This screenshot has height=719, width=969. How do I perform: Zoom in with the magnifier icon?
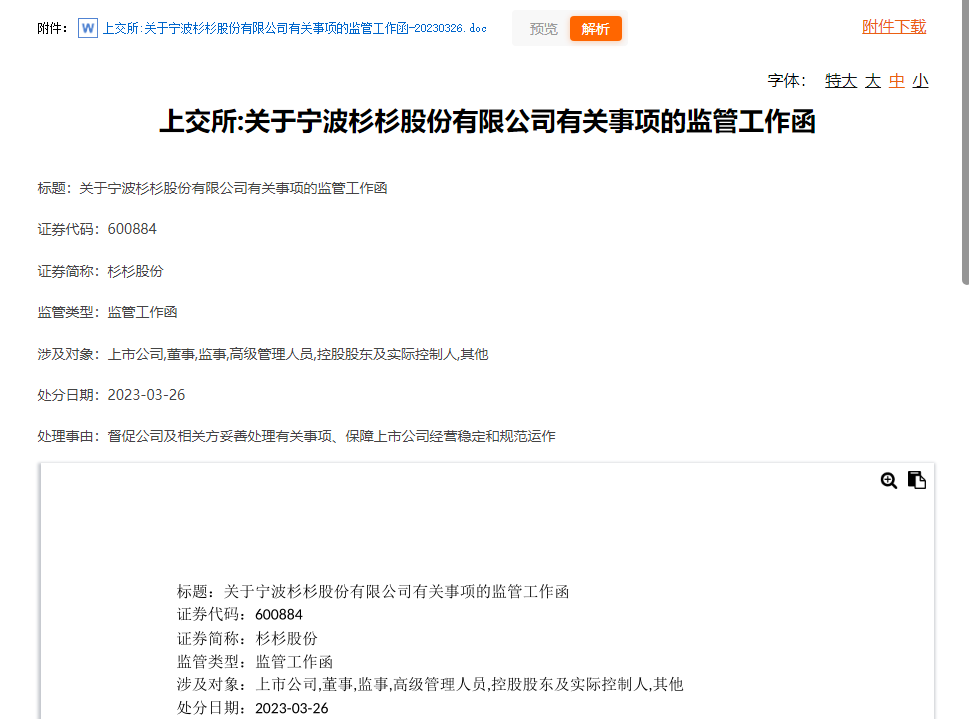click(x=888, y=481)
